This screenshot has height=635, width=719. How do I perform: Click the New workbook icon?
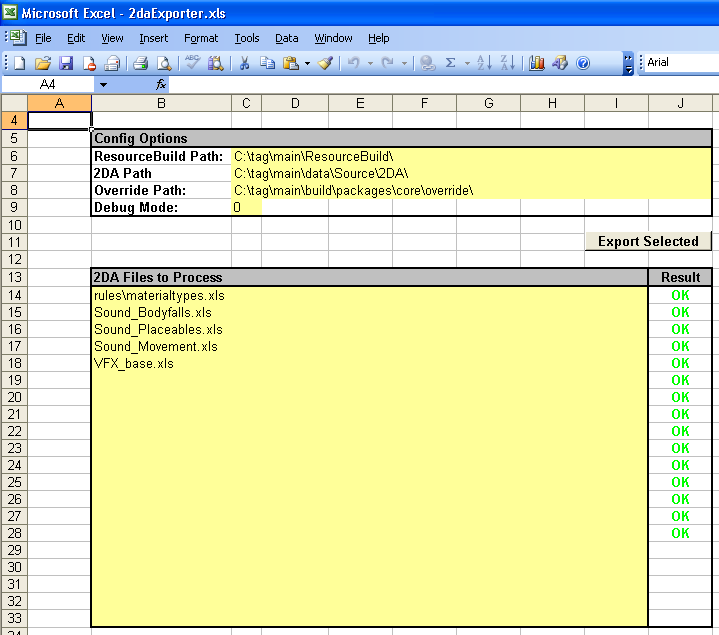[x=19, y=63]
